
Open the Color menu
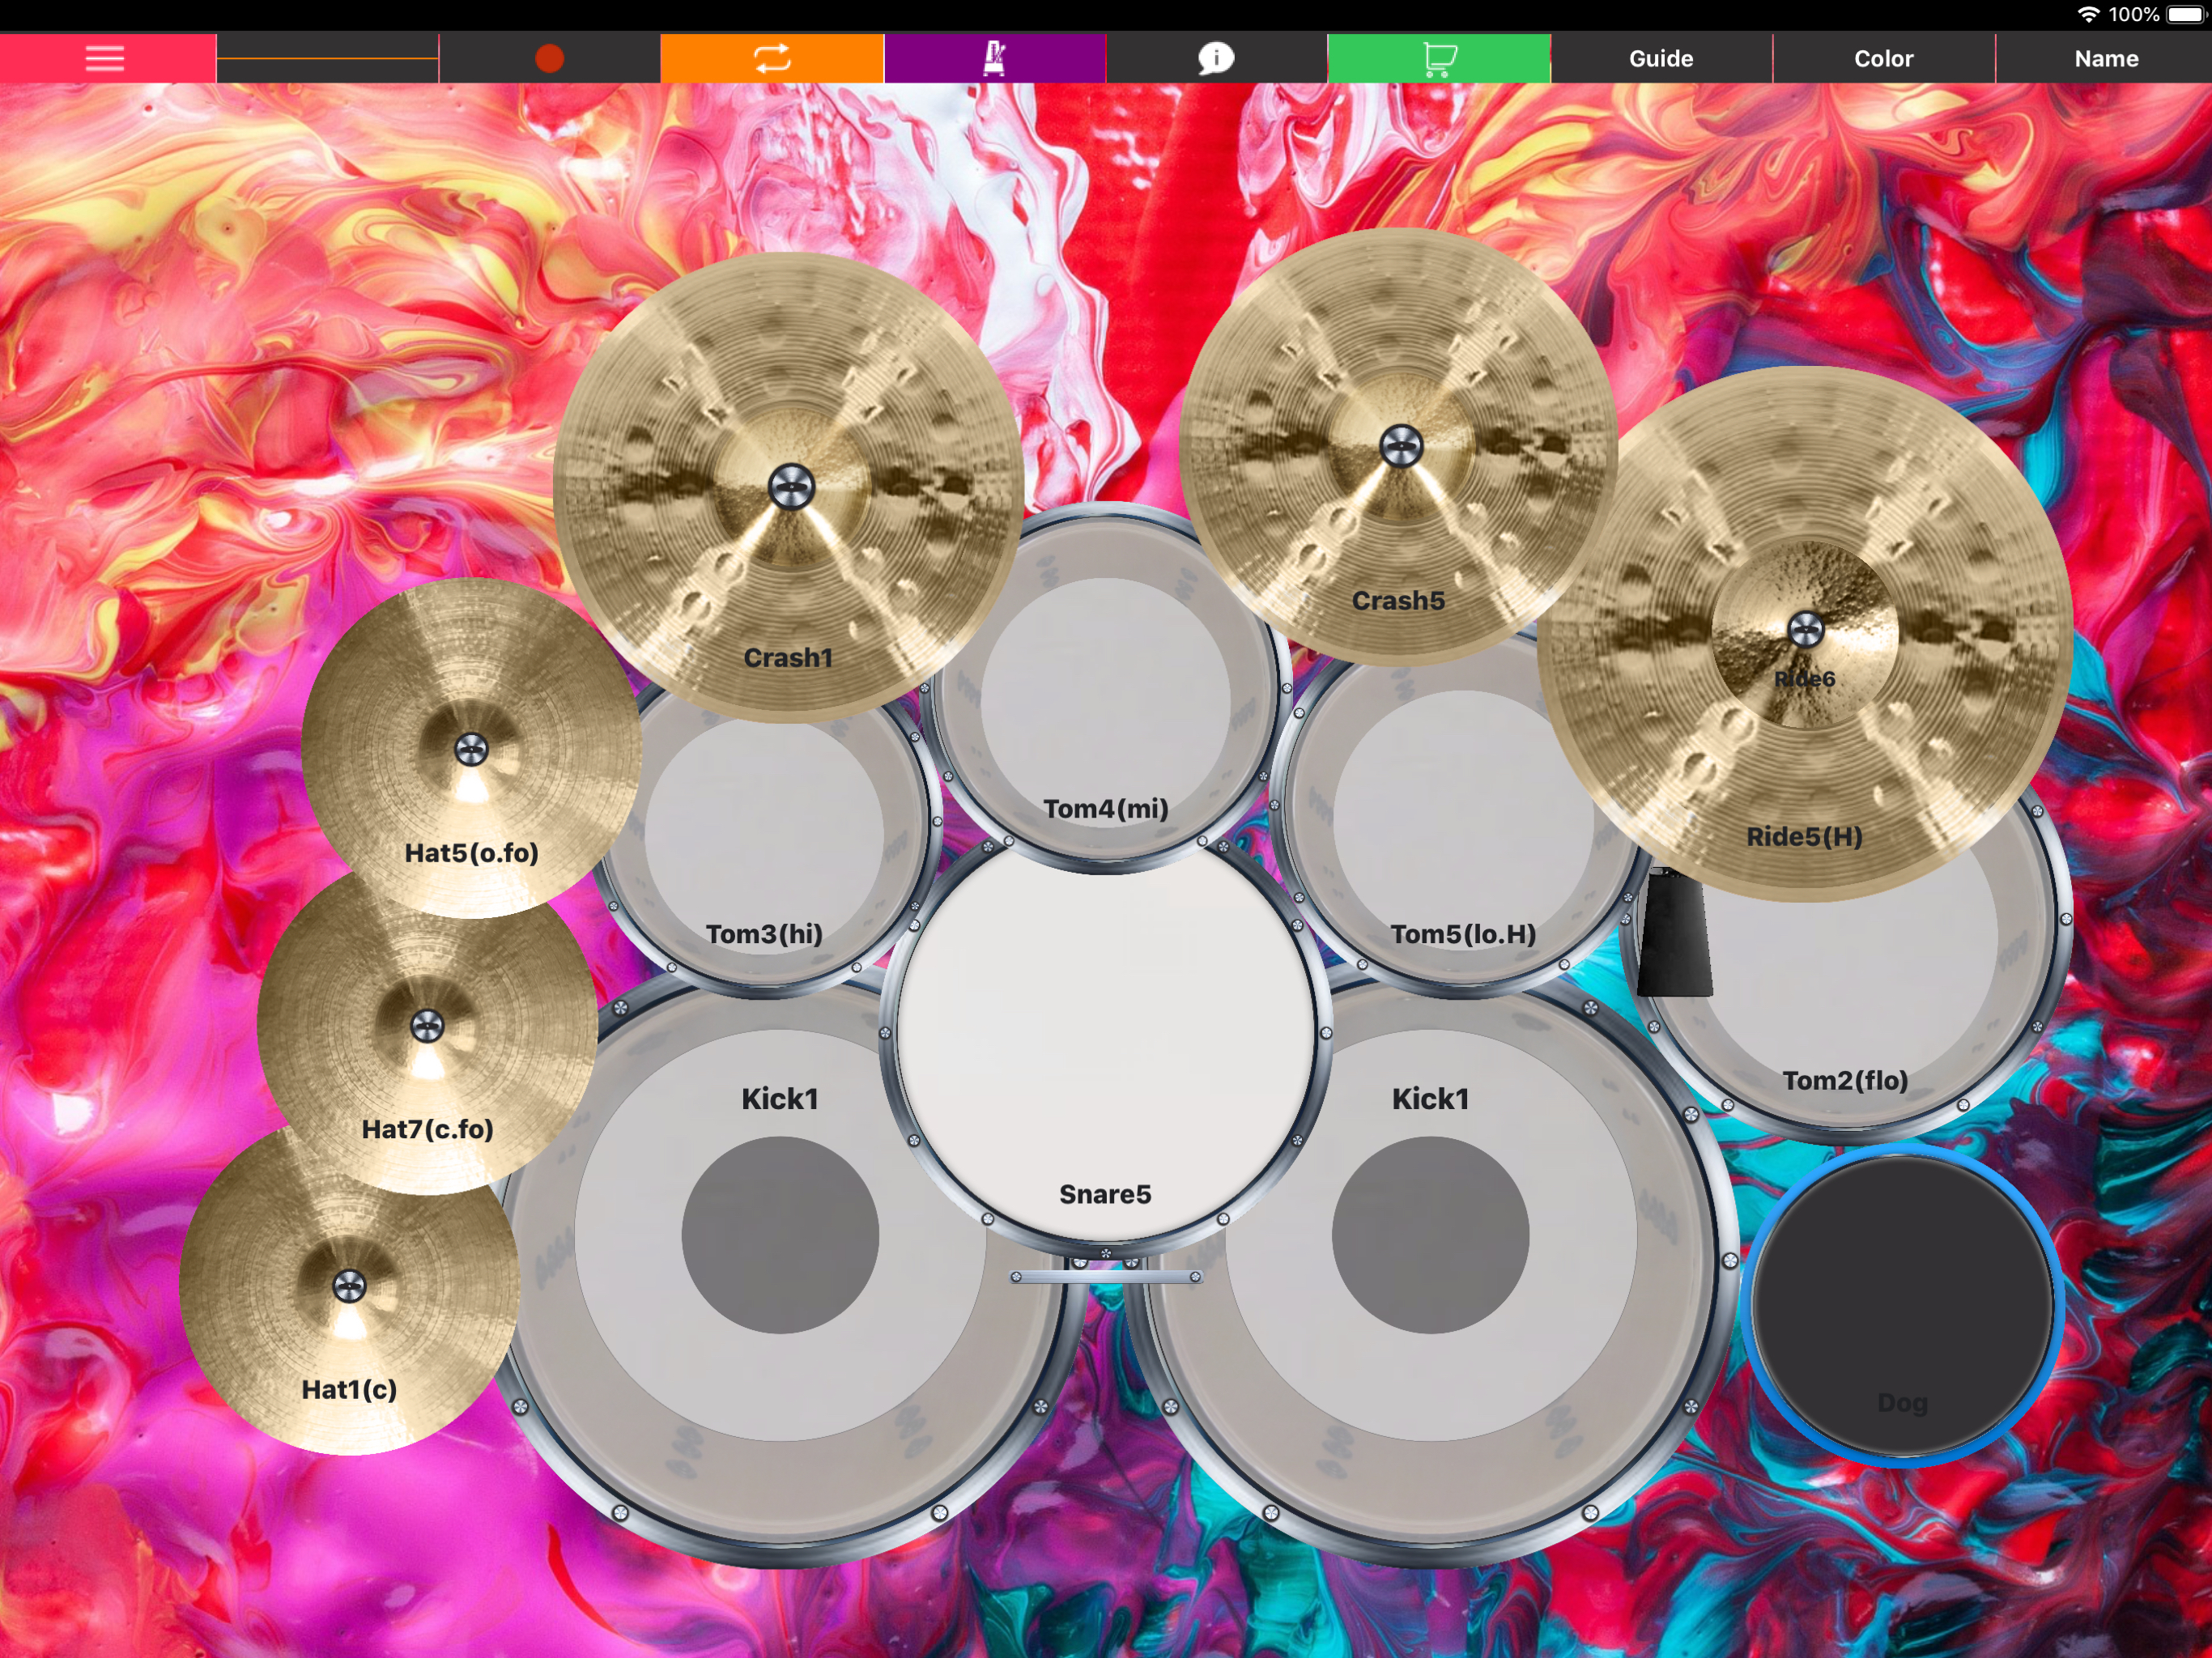[1882, 58]
